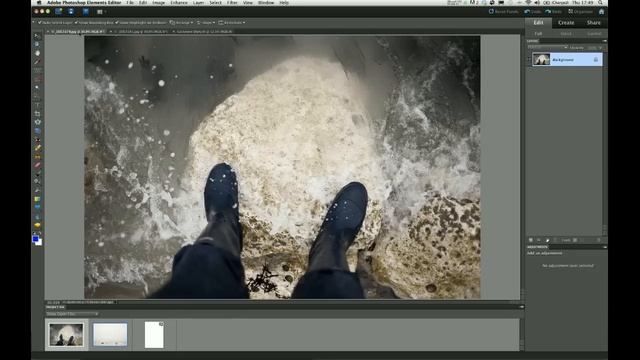This screenshot has width=640, height=360.
Task: Select the Hand tool
Action: point(37,53)
